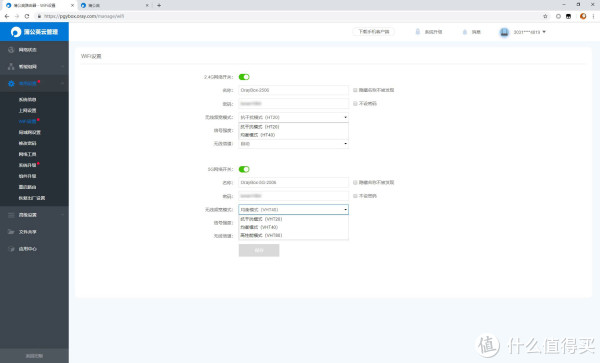Screen dimensions: 600x363
Task: Click the message bell icon in top bar
Action: [x=465, y=32]
